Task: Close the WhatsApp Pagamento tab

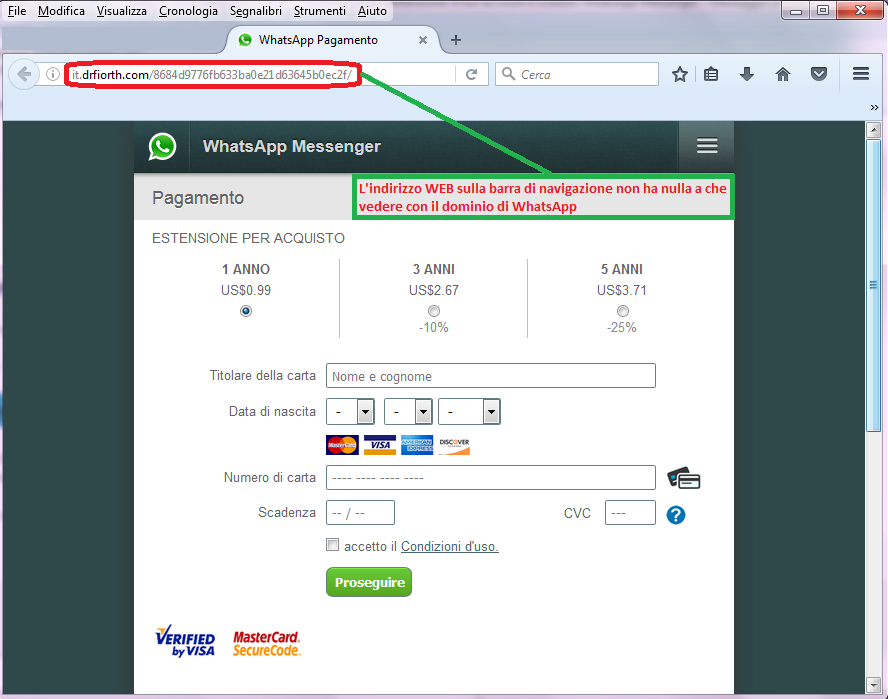Action: (422, 40)
